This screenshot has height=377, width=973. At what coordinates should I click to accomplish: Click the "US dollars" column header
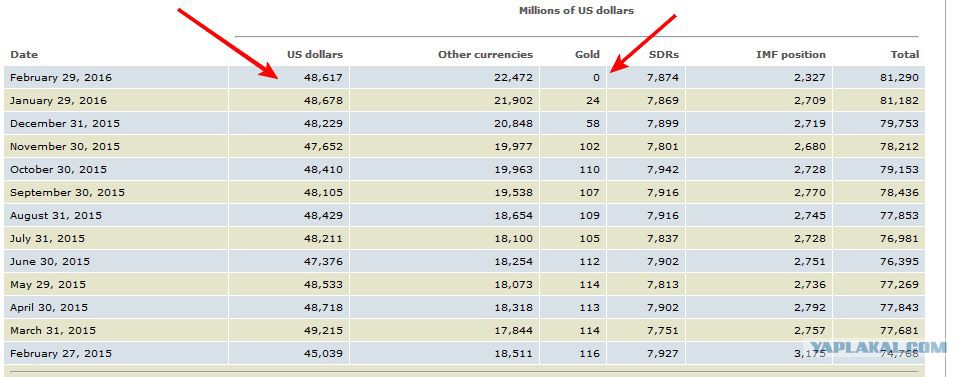315,55
